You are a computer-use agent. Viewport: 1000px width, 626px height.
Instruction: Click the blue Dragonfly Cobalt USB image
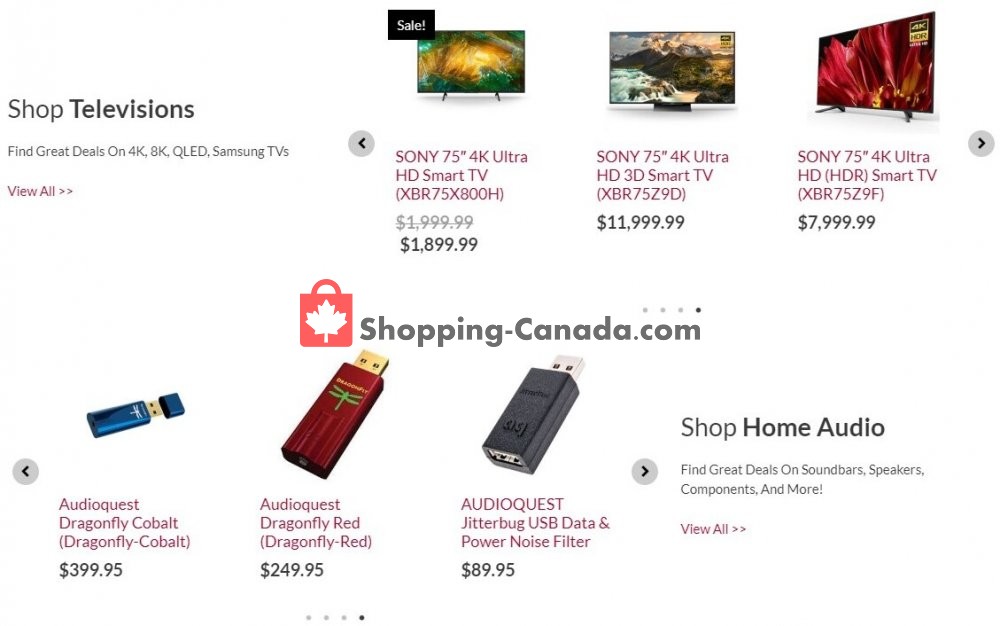point(136,415)
